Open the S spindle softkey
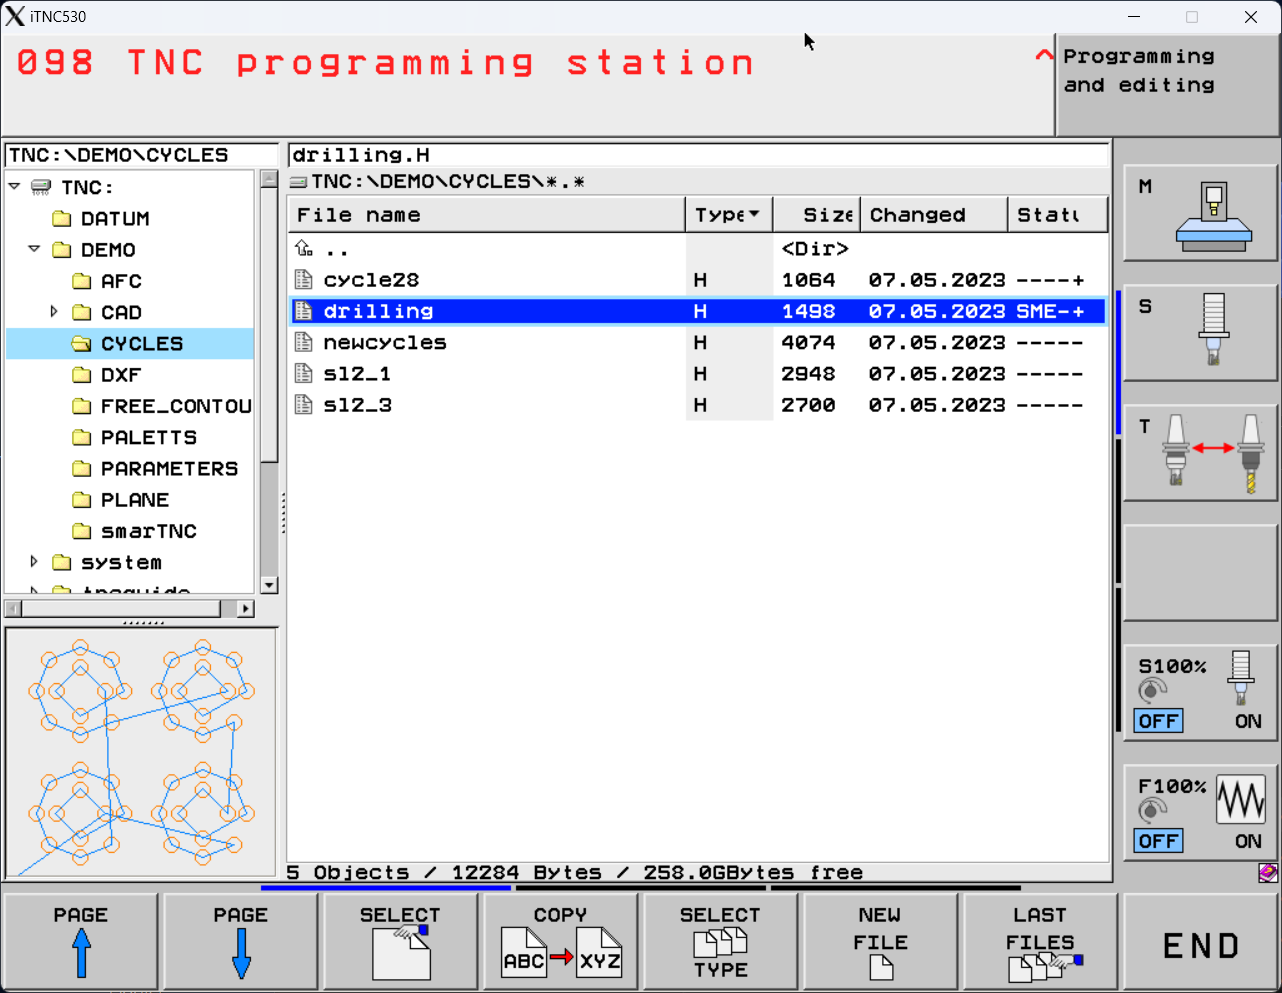 click(1200, 333)
